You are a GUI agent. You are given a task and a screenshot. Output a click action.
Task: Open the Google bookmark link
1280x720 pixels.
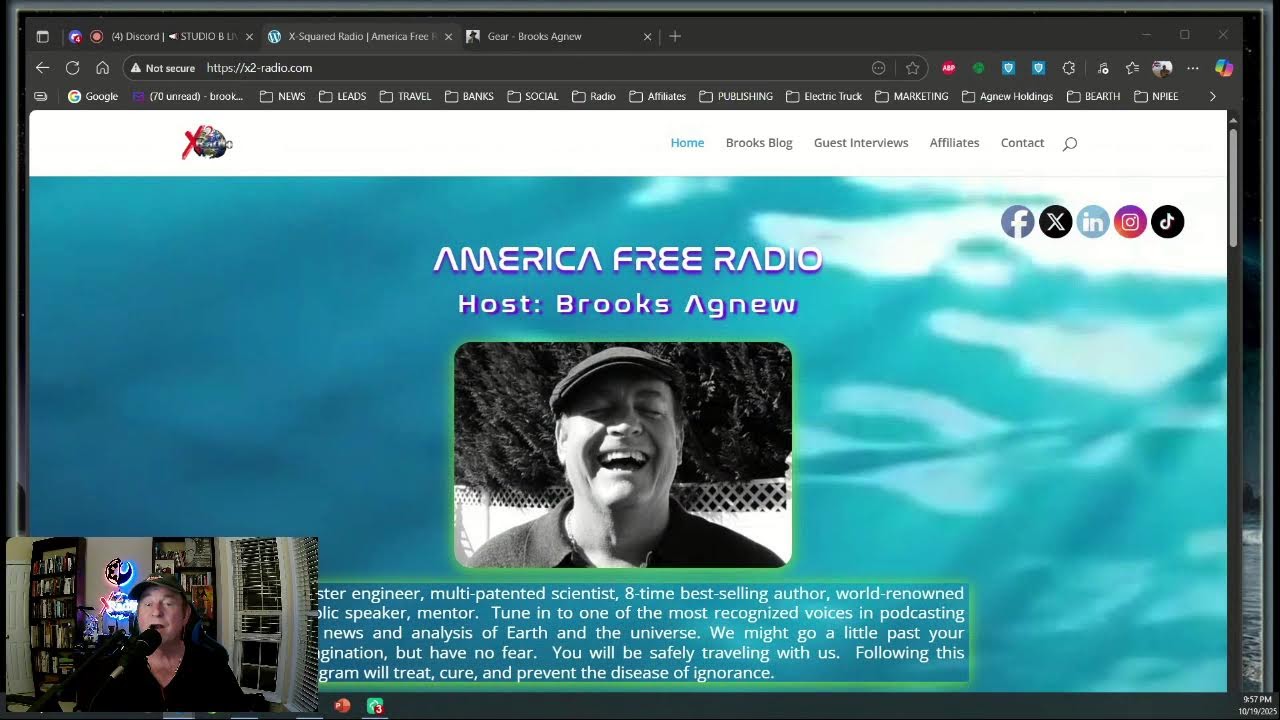click(93, 96)
